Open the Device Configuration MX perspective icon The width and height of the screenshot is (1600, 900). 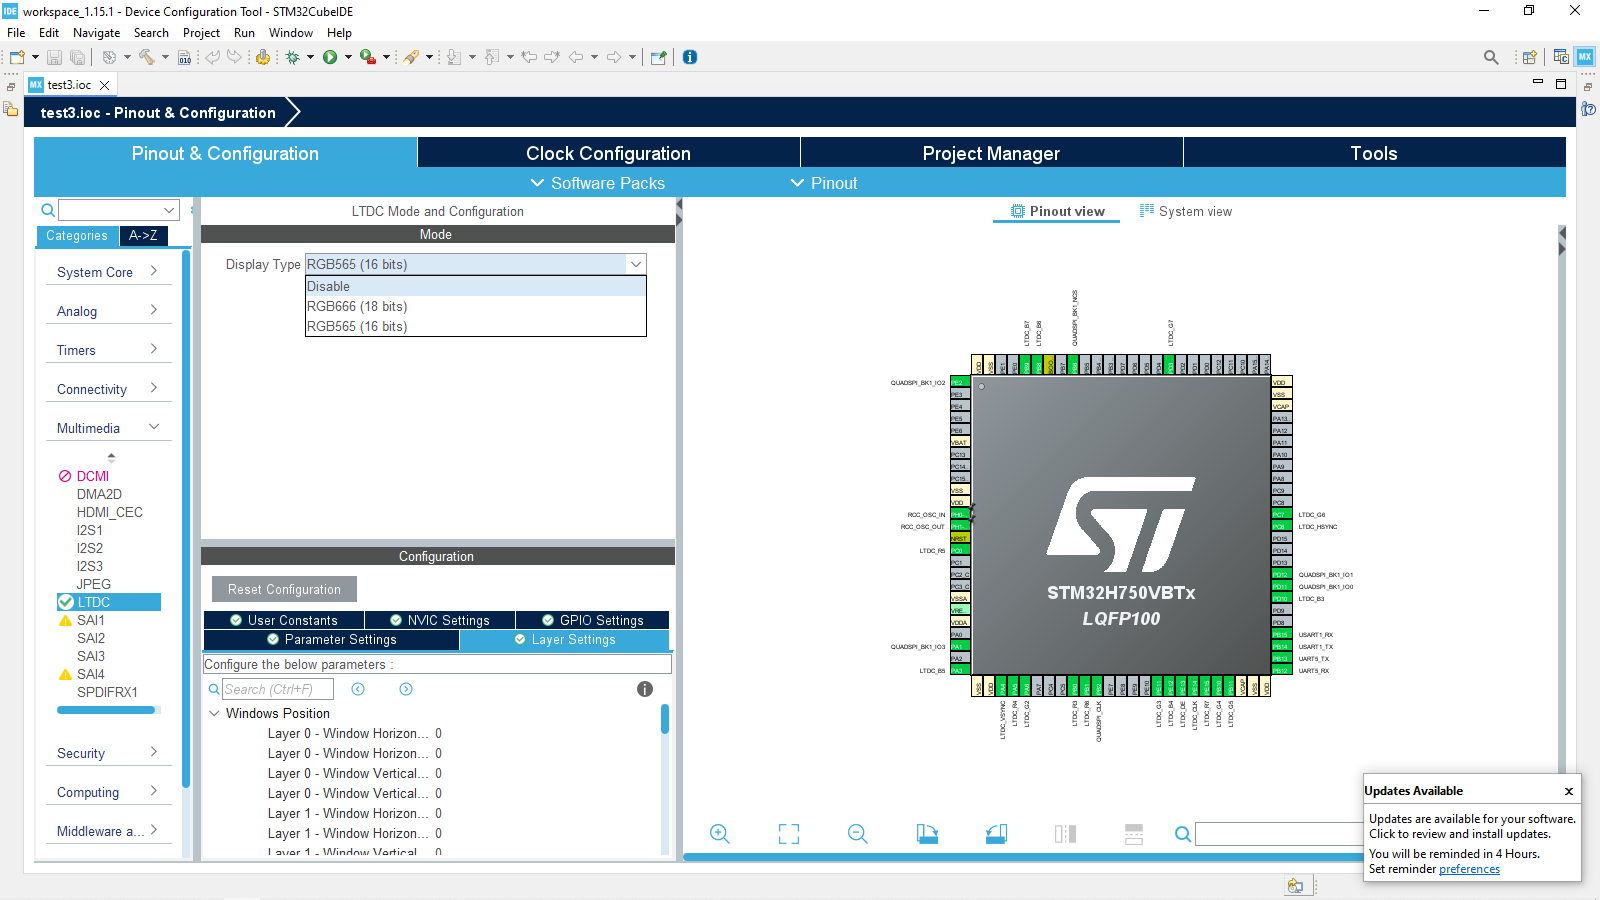click(1585, 57)
